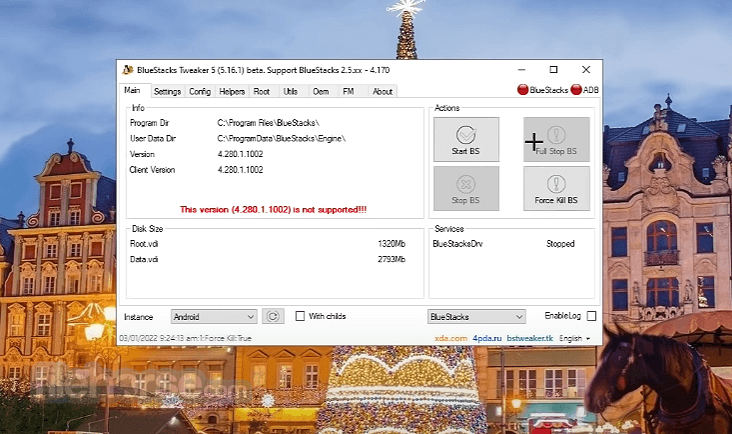
Task: Click the ADB red status indicator
Action: (576, 90)
